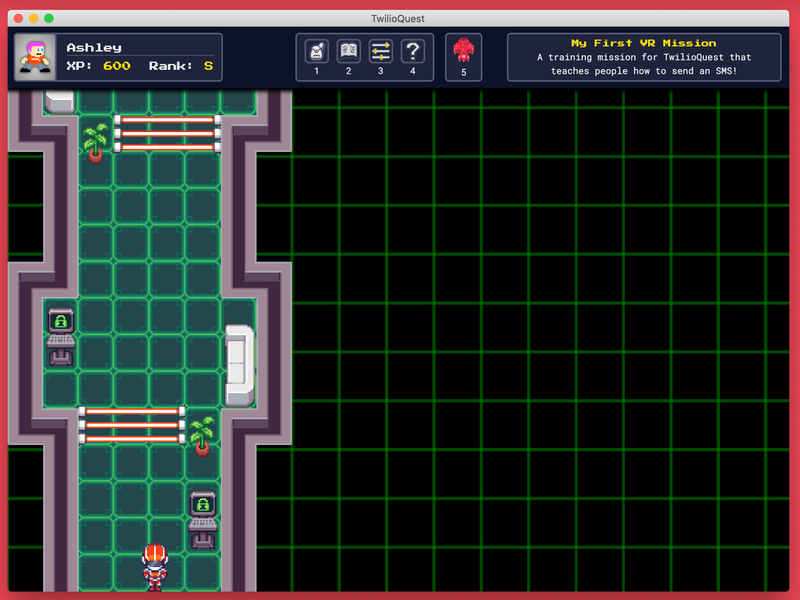Click the potted plant beside the lower barrier
Viewport: 800px width, 600px height.
point(202,437)
